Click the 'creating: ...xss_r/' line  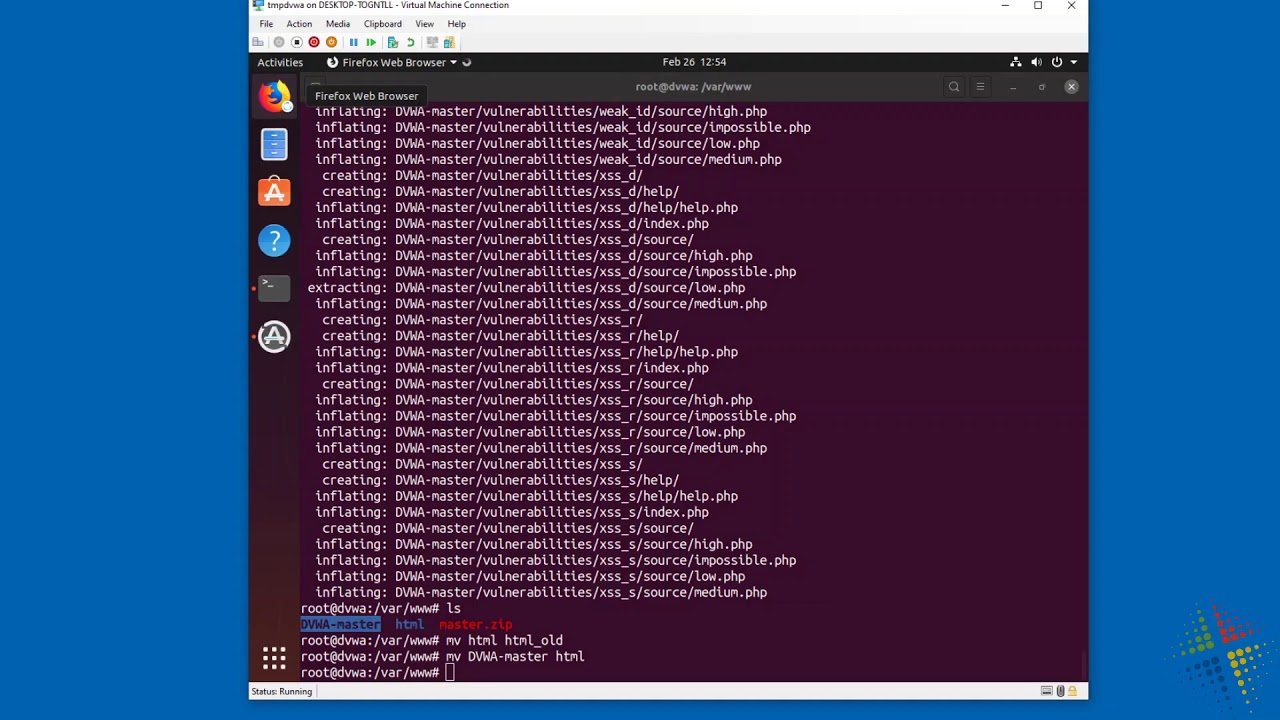point(482,320)
